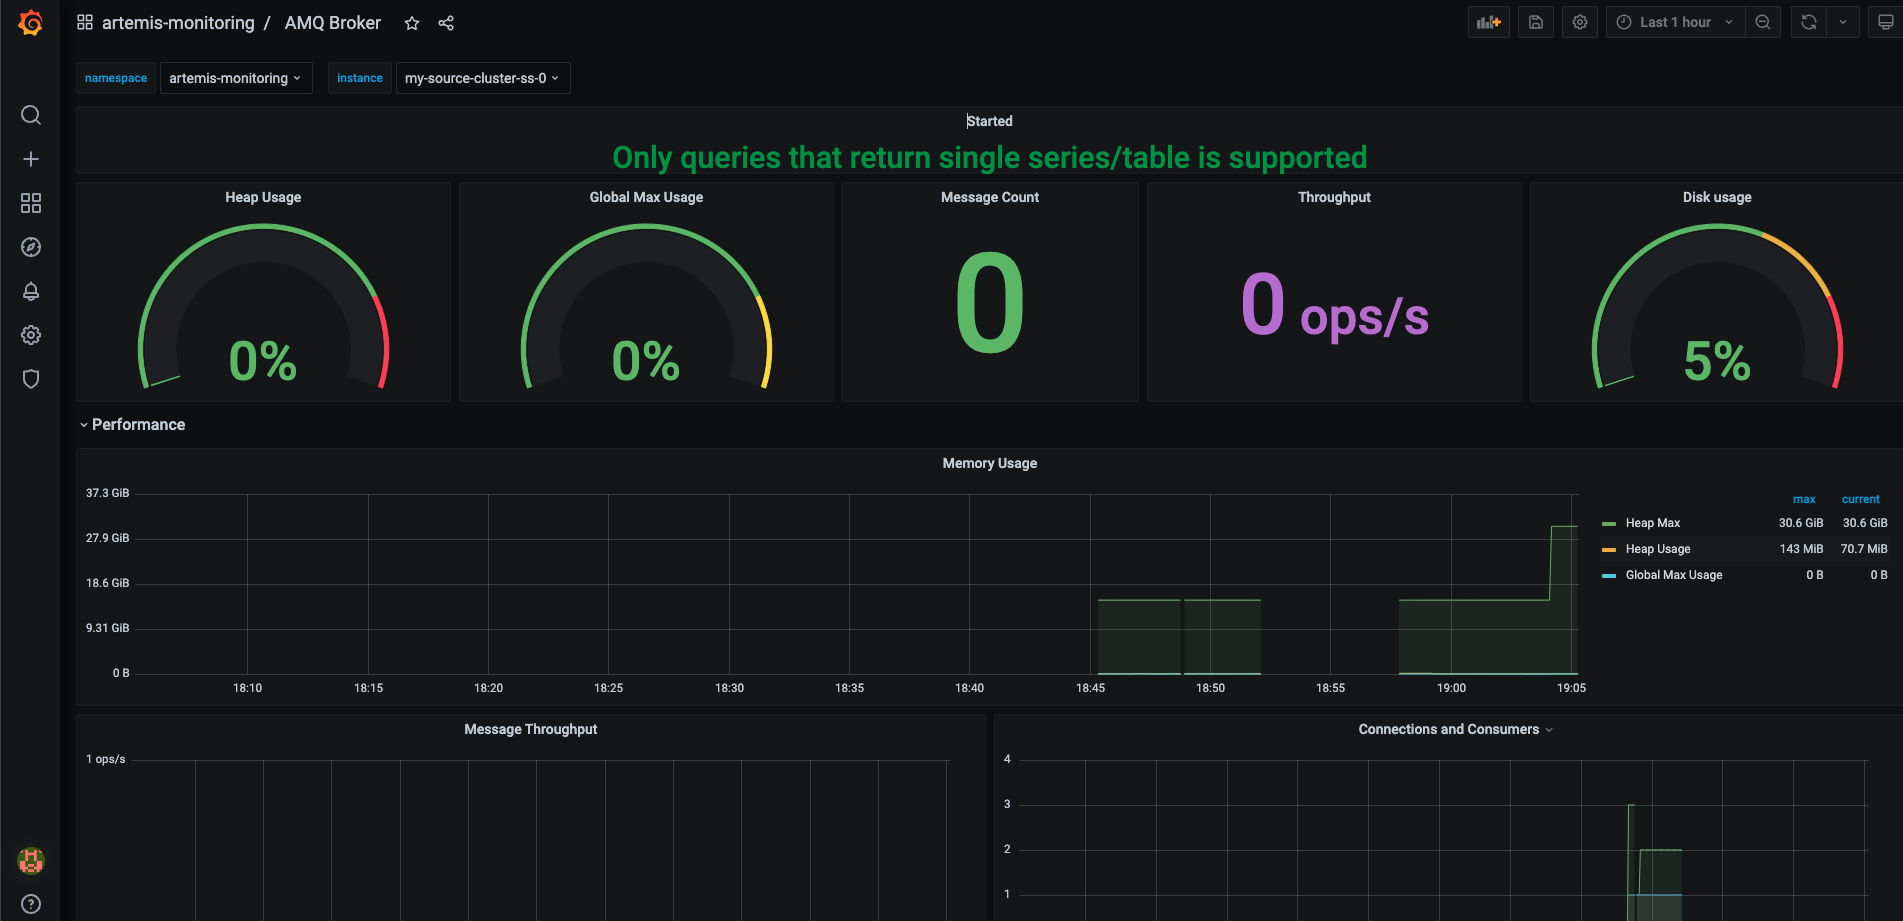Open the Help question mark icon
Viewport: 1903px width, 921px height.
(x=31, y=904)
